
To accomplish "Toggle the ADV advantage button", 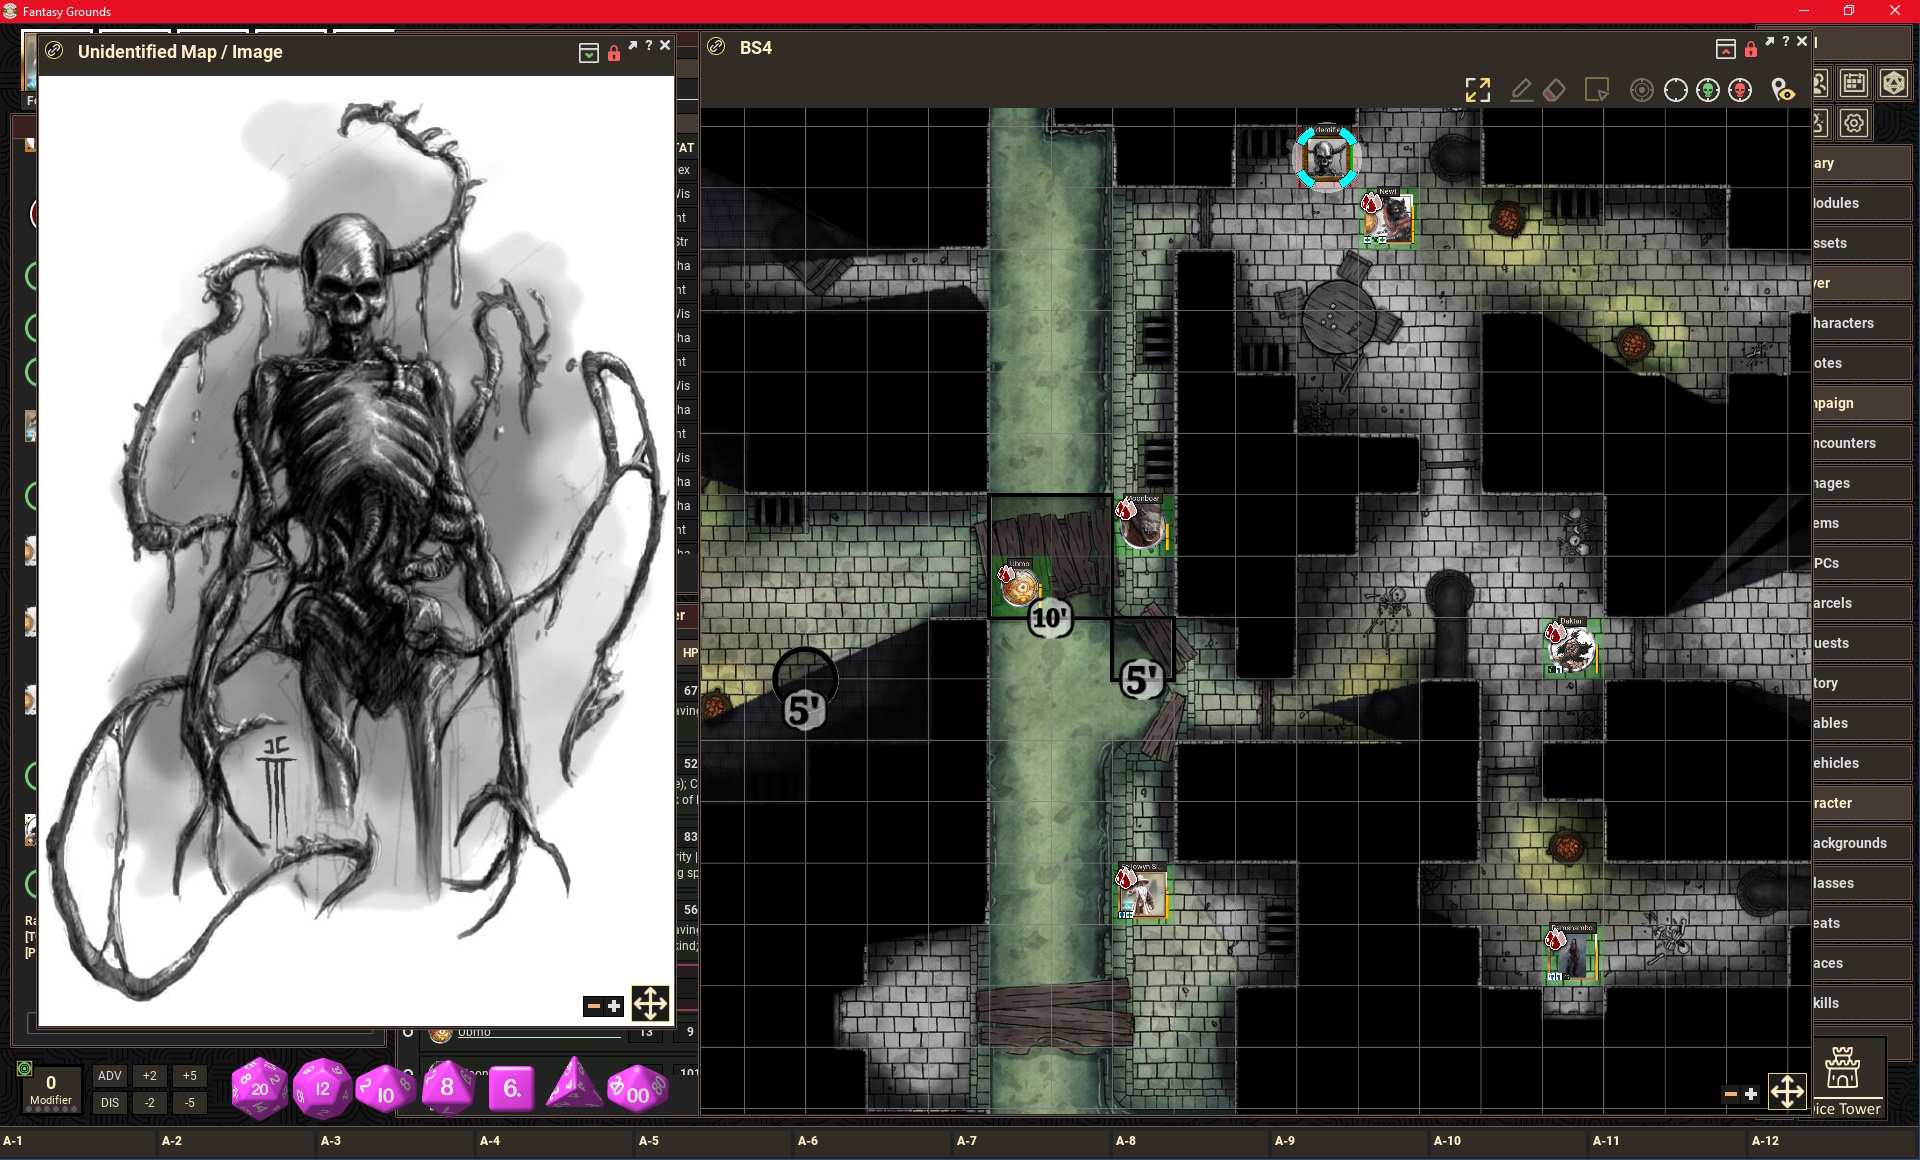I will pos(110,1076).
